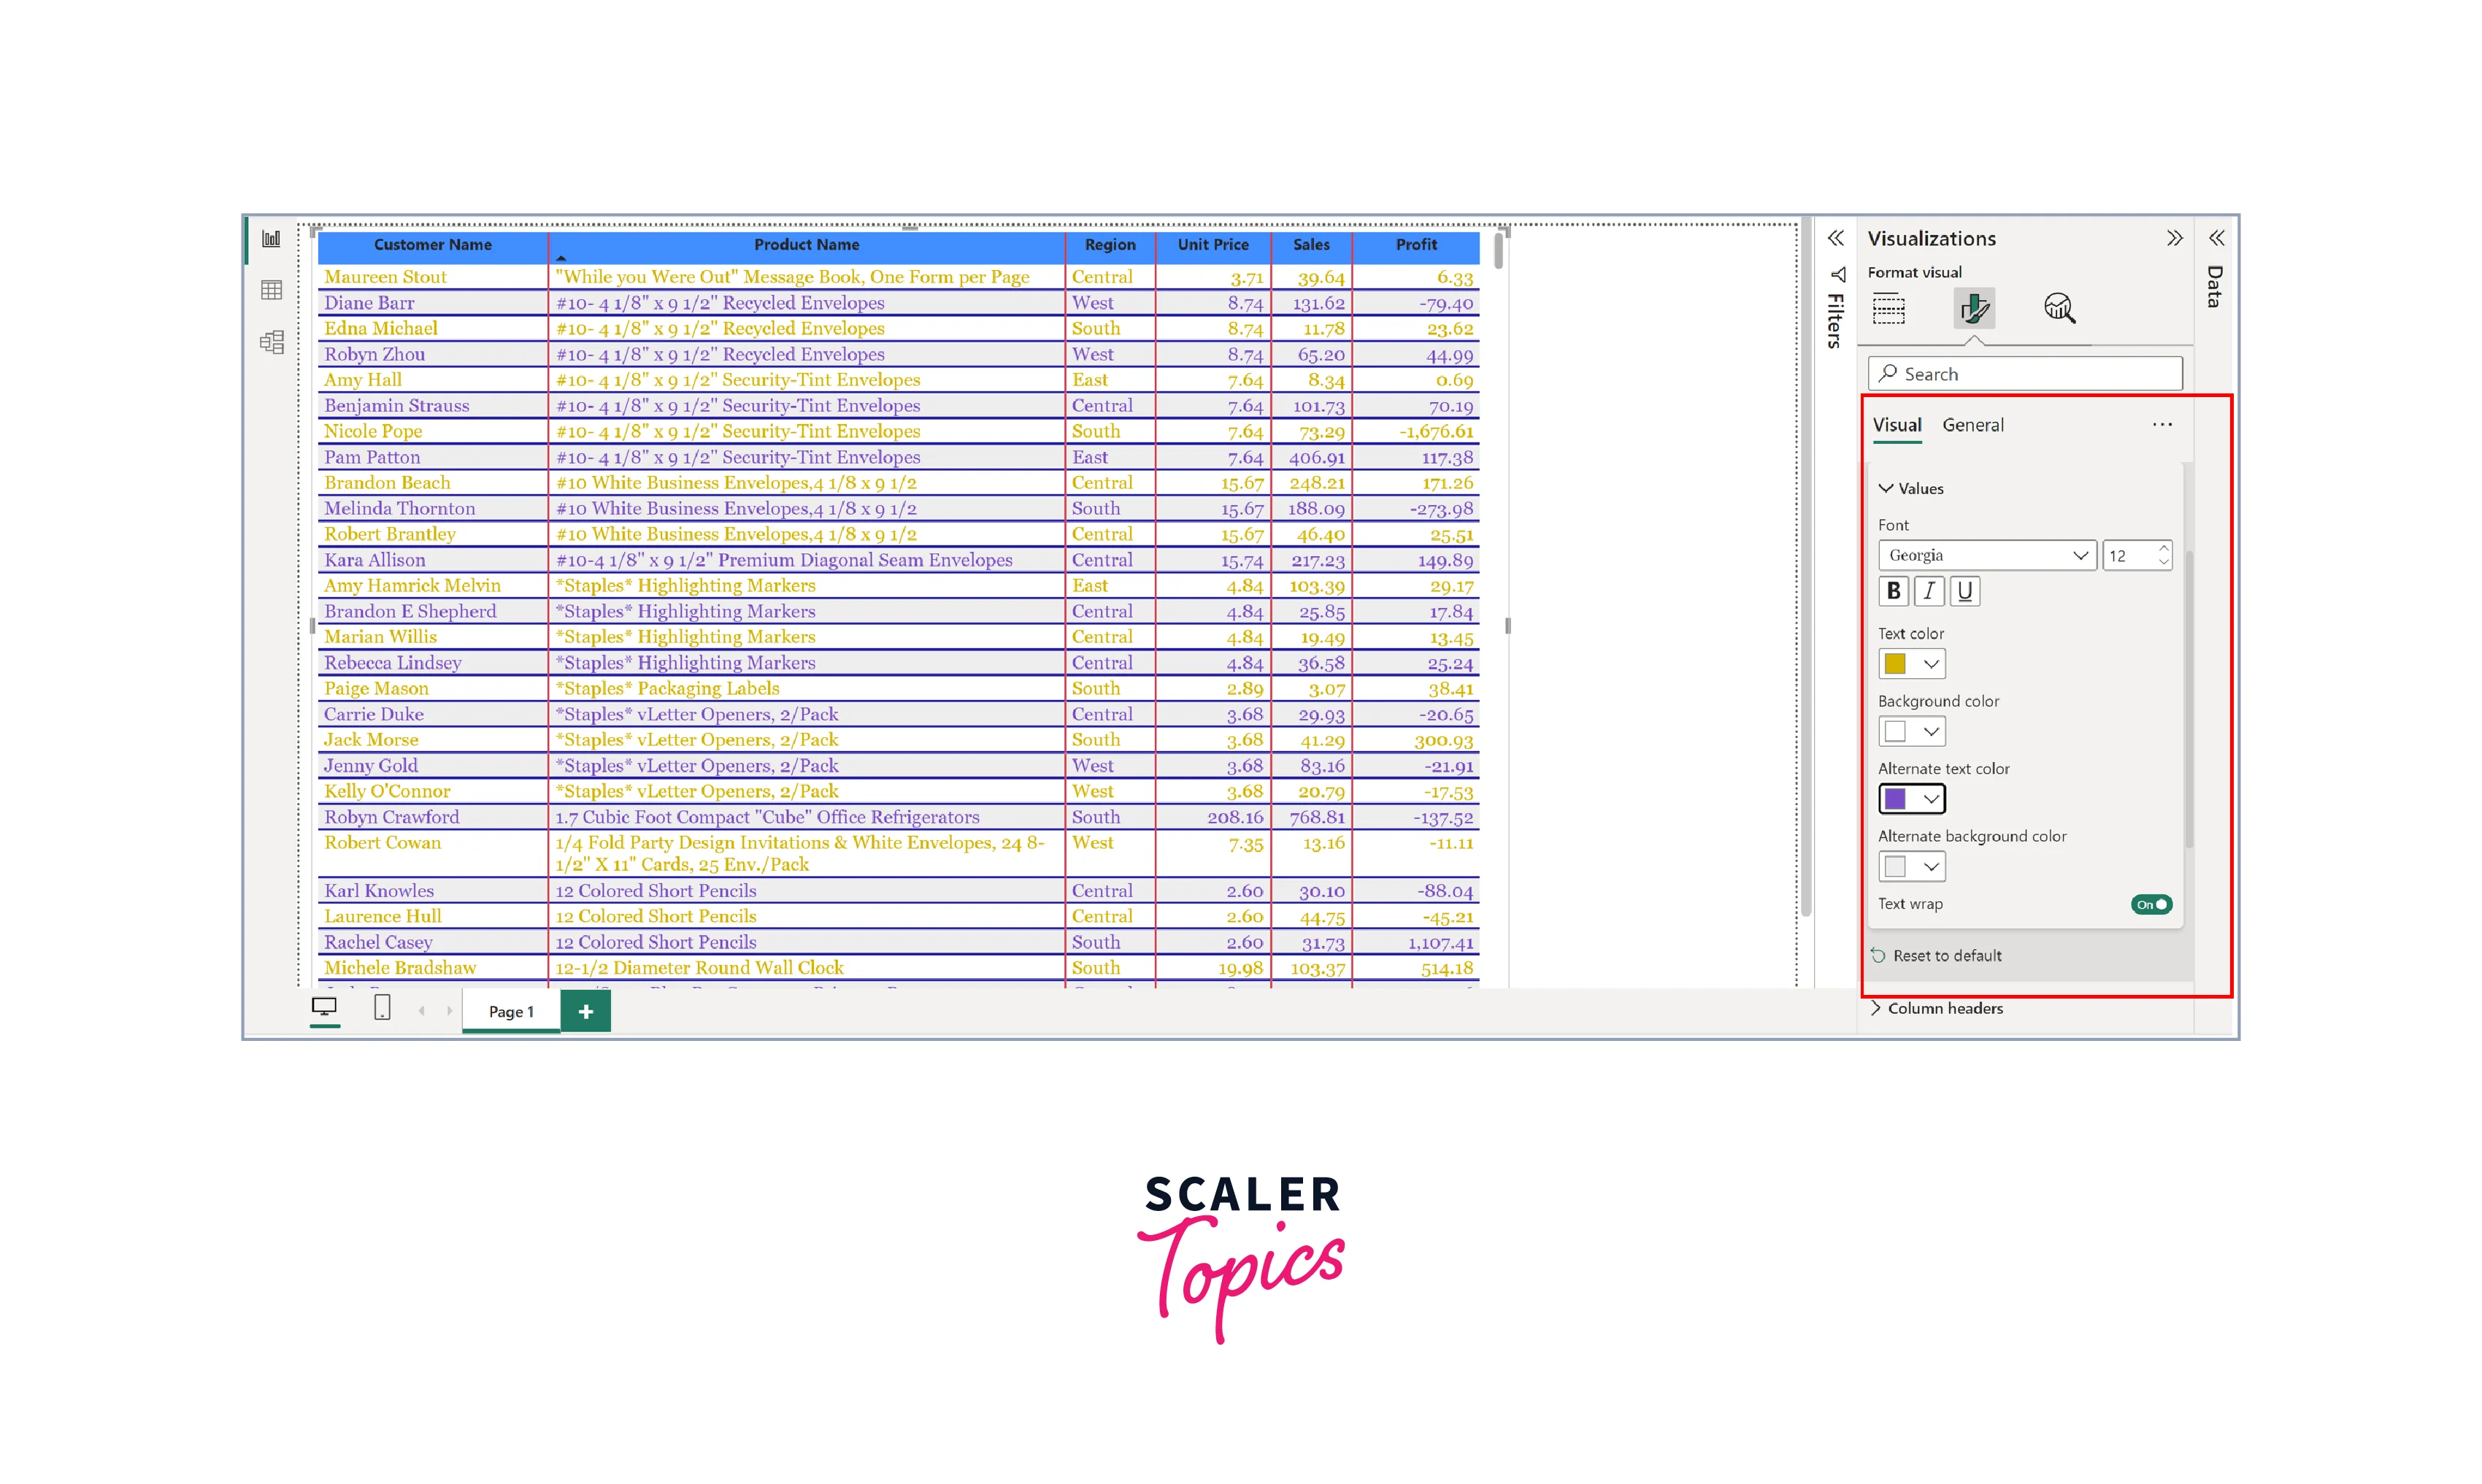Select the Page 1 tab
The width and height of the screenshot is (2482, 1484).
[511, 1011]
